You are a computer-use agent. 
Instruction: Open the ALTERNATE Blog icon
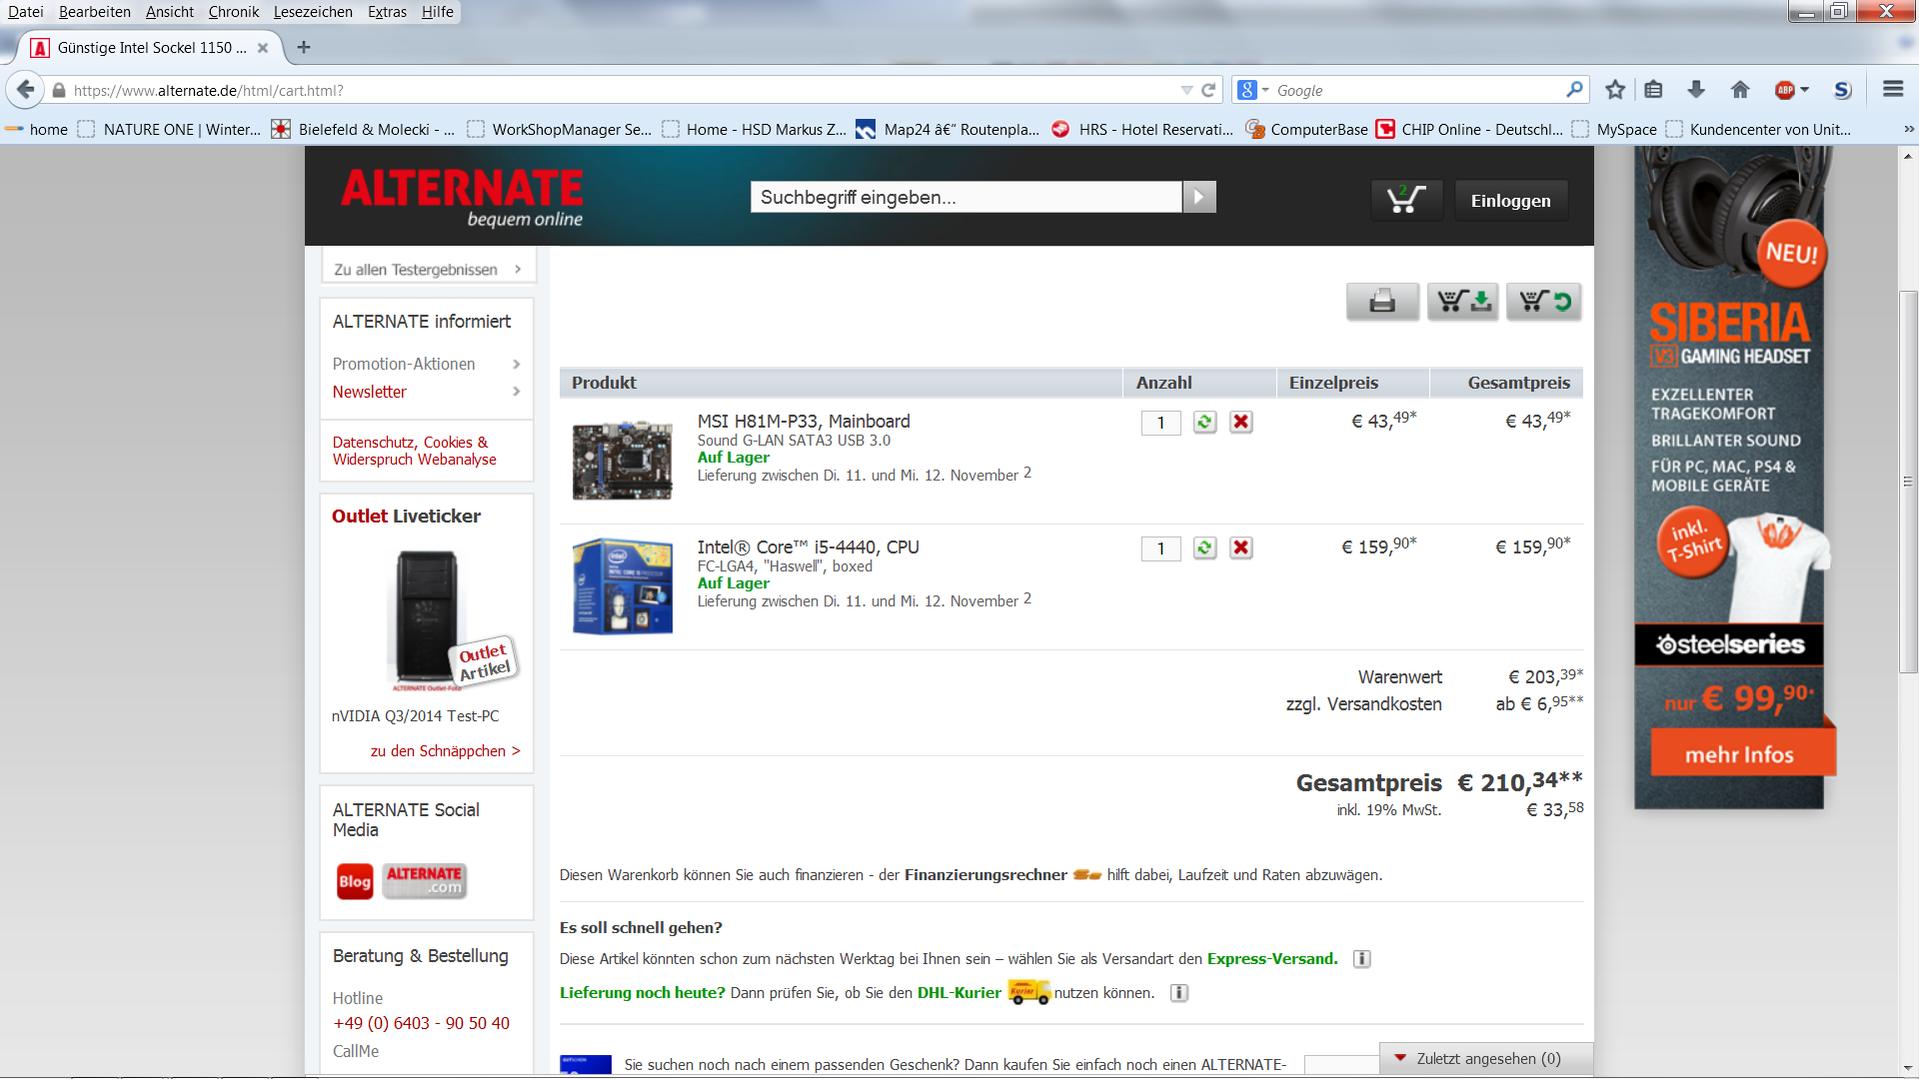[354, 881]
